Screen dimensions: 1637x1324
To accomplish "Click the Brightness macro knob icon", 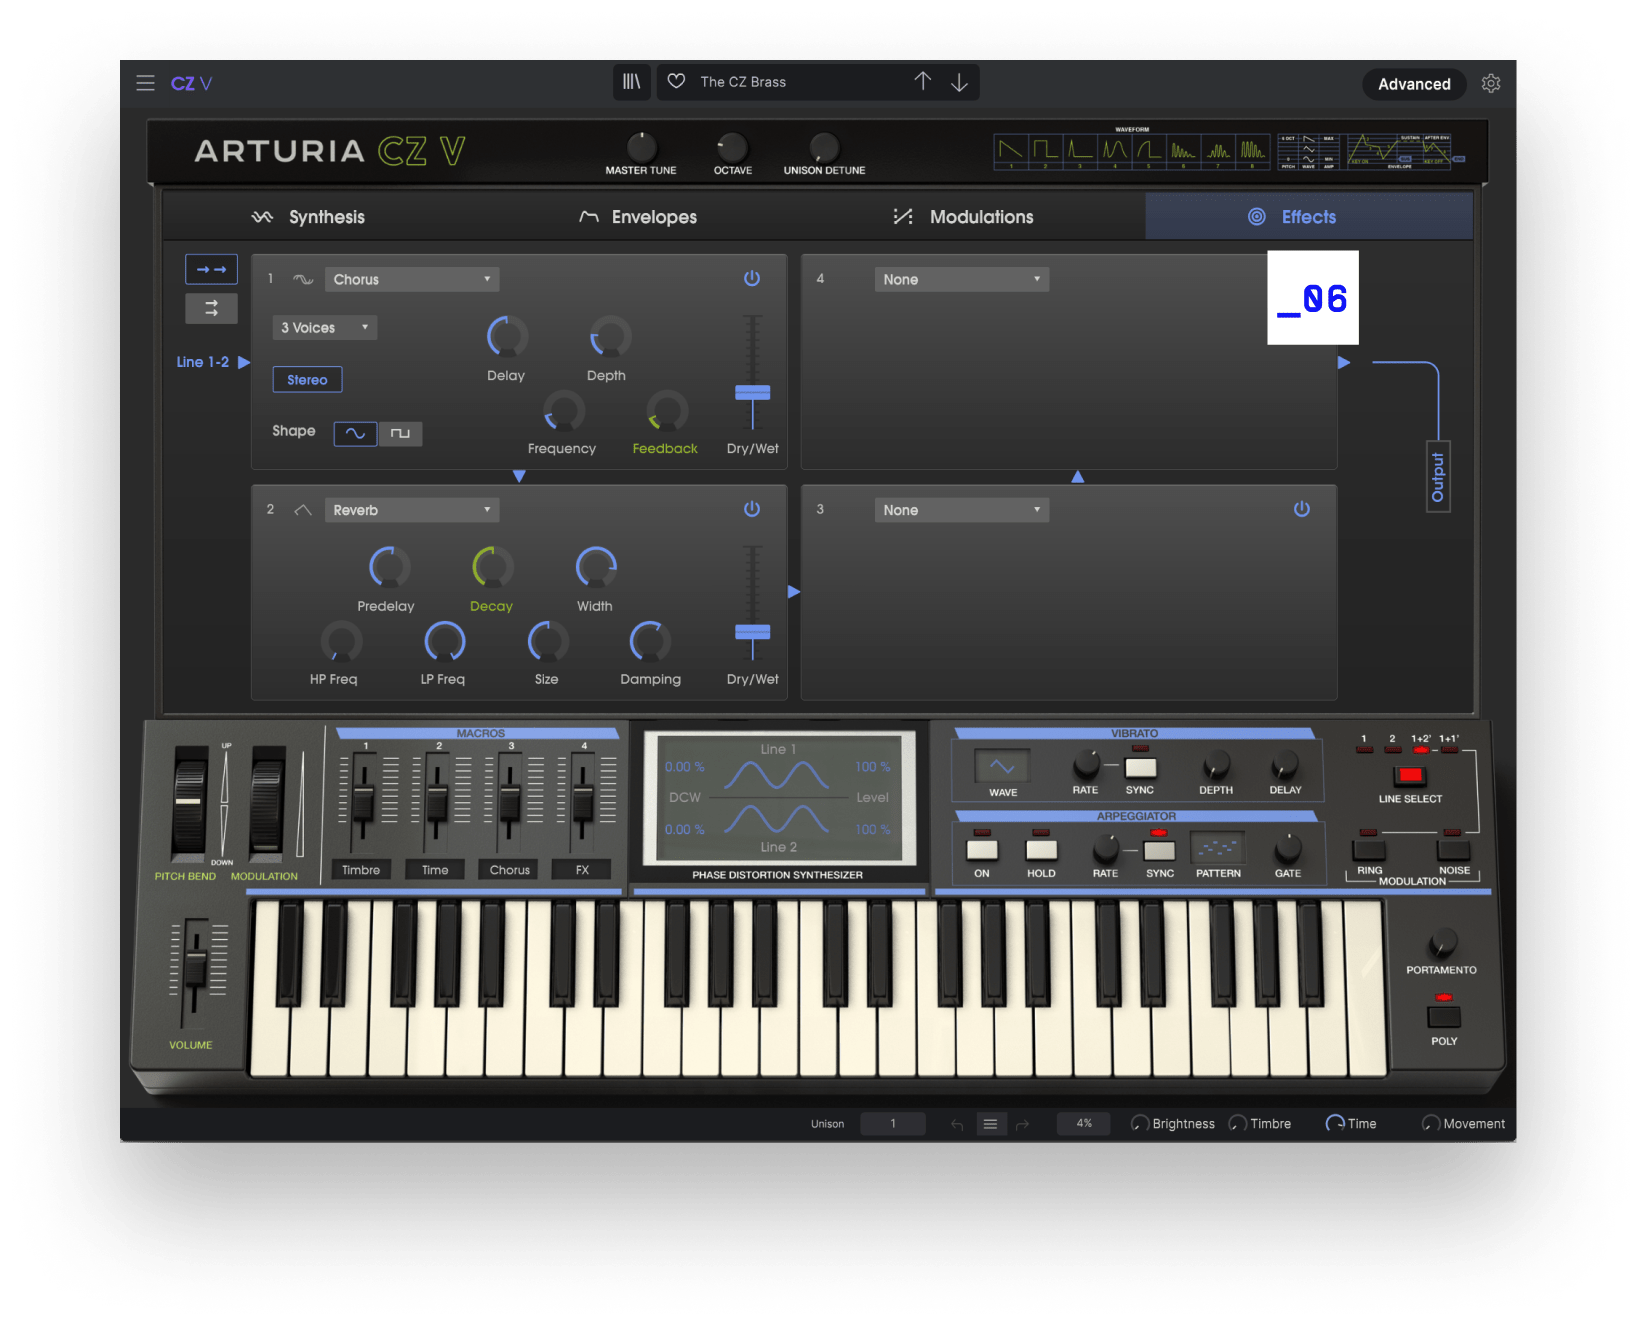I will click(1139, 1124).
